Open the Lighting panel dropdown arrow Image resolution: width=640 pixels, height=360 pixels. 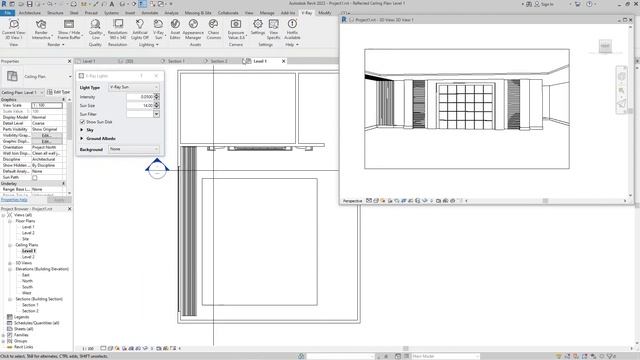pos(157,44)
